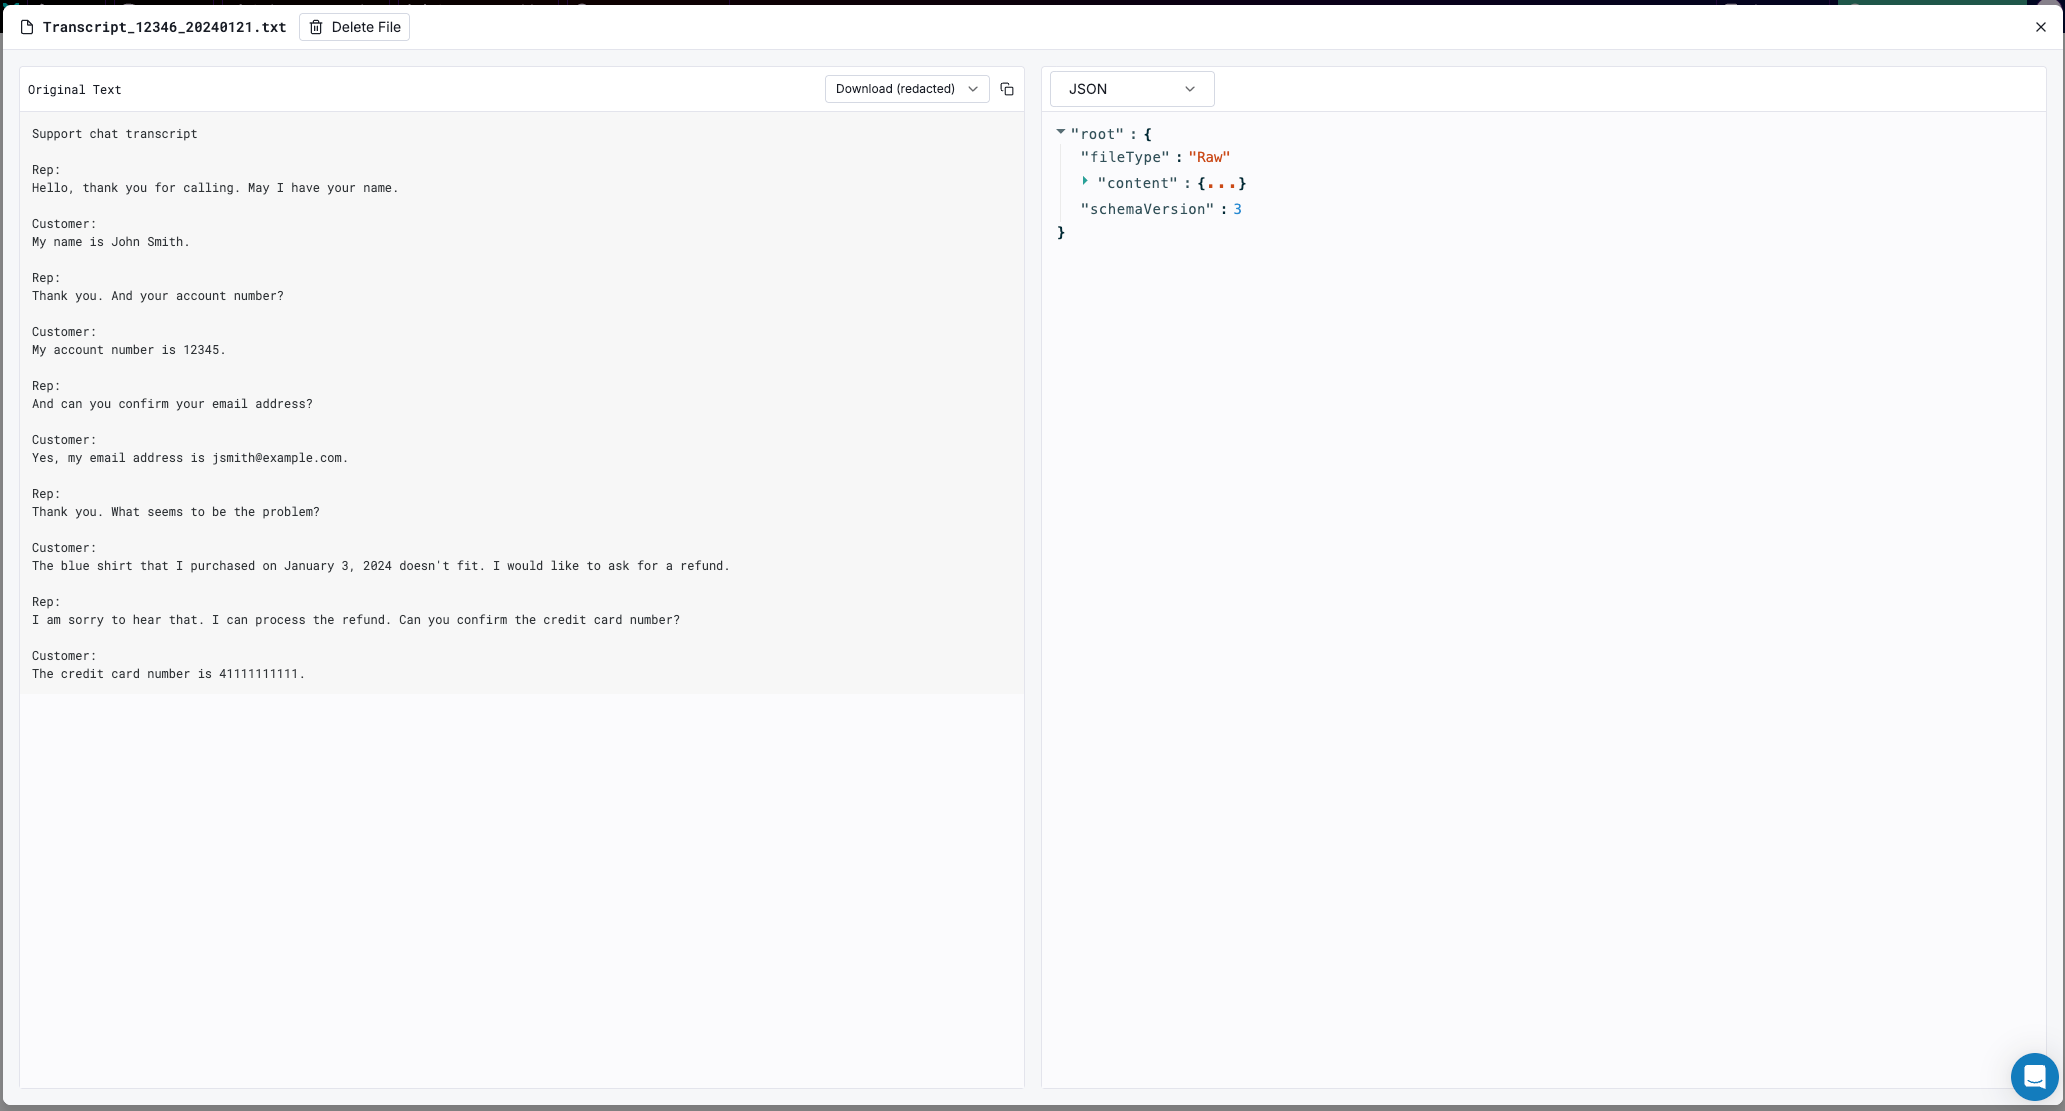The width and height of the screenshot is (2065, 1111).
Task: Click the "root" key label
Action: (x=1097, y=134)
